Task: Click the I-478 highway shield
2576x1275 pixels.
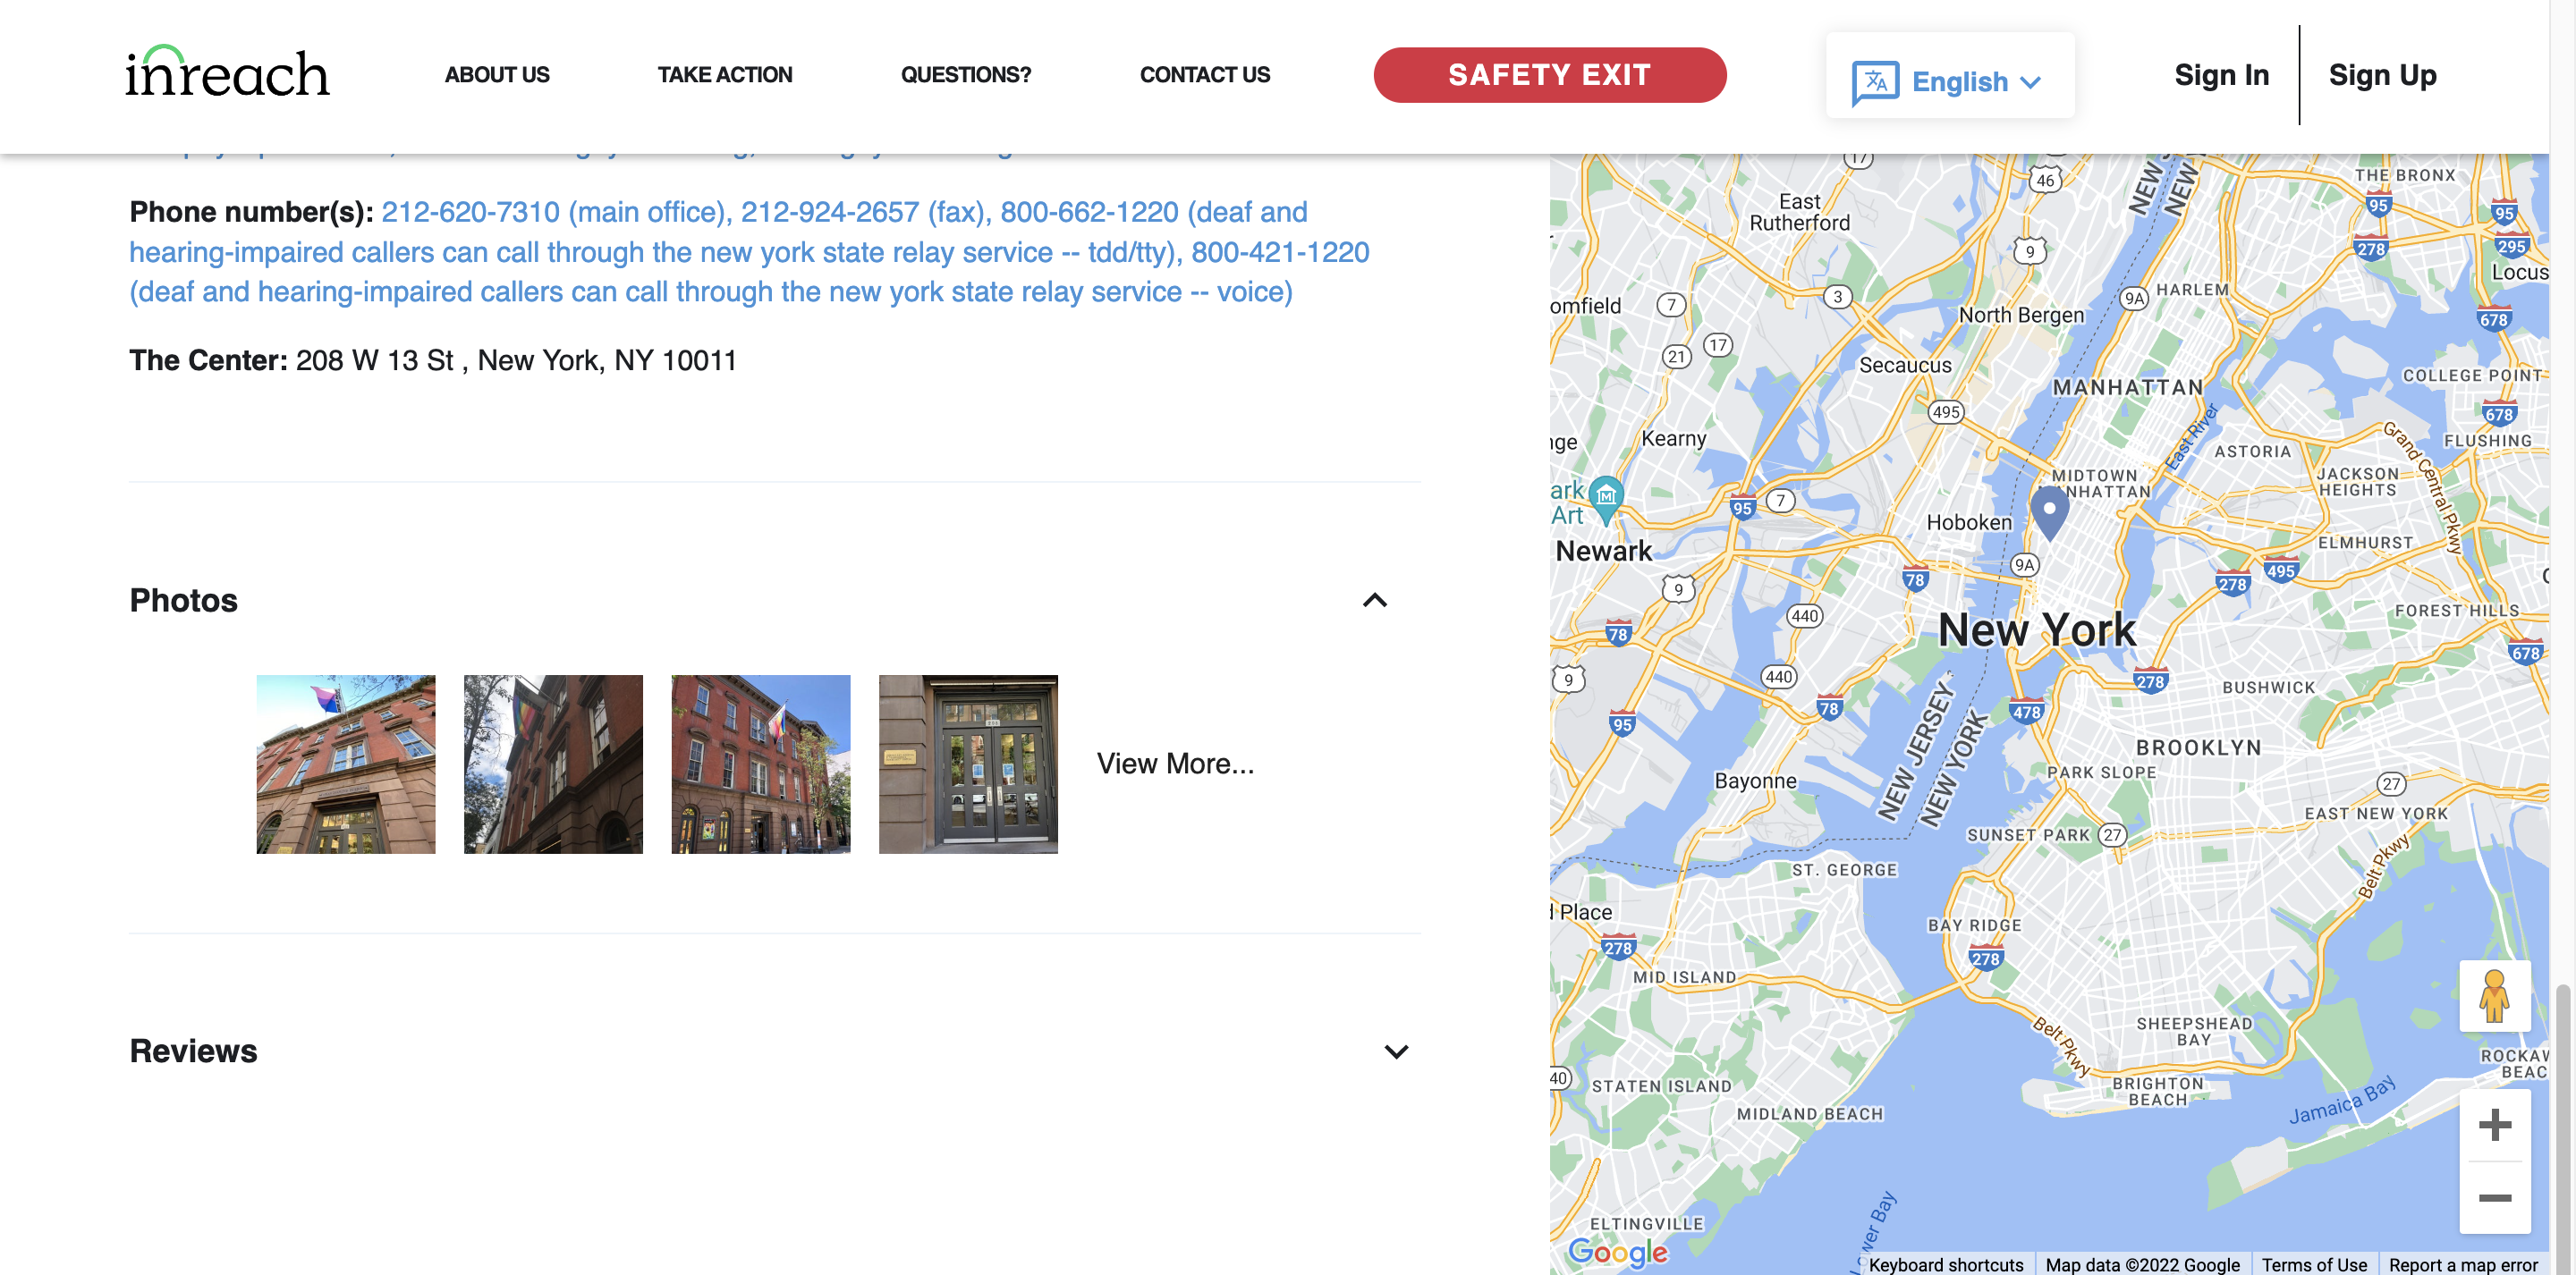Action: [x=2026, y=712]
